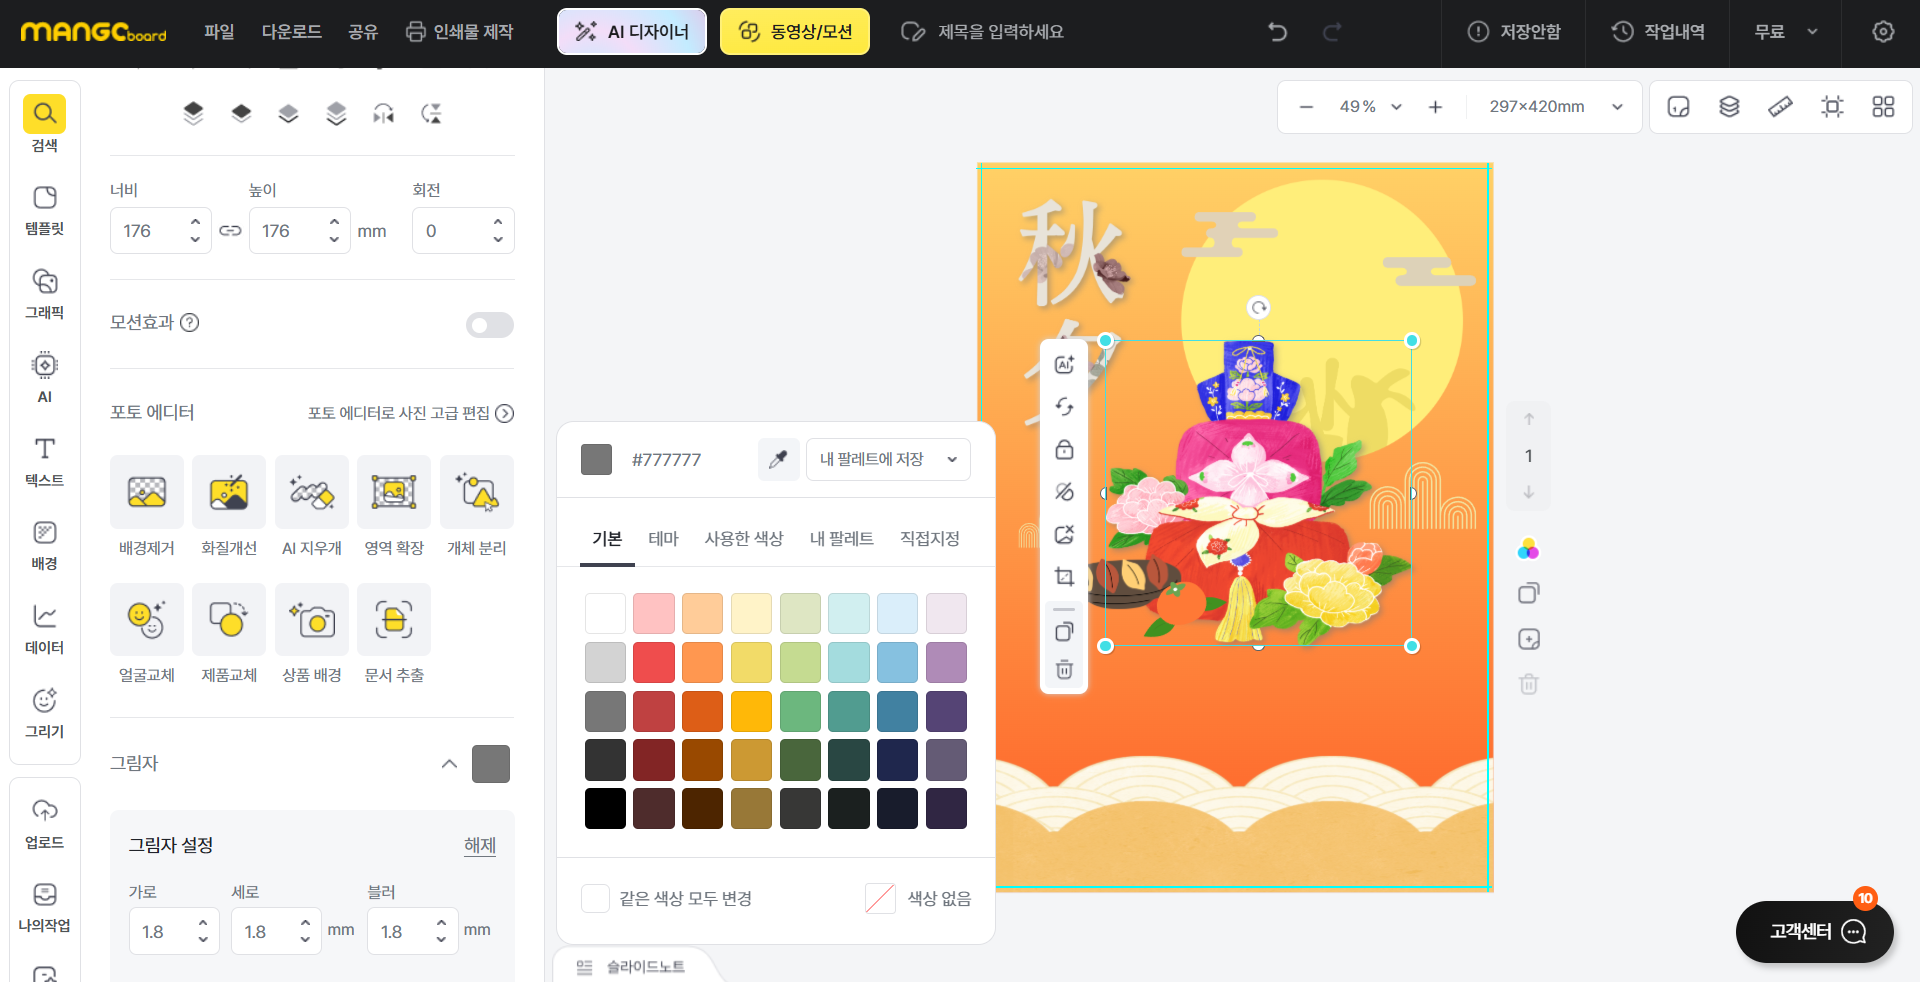
Task: Open the 내 팔레트에 저장 dropdown
Action: pos(887,459)
